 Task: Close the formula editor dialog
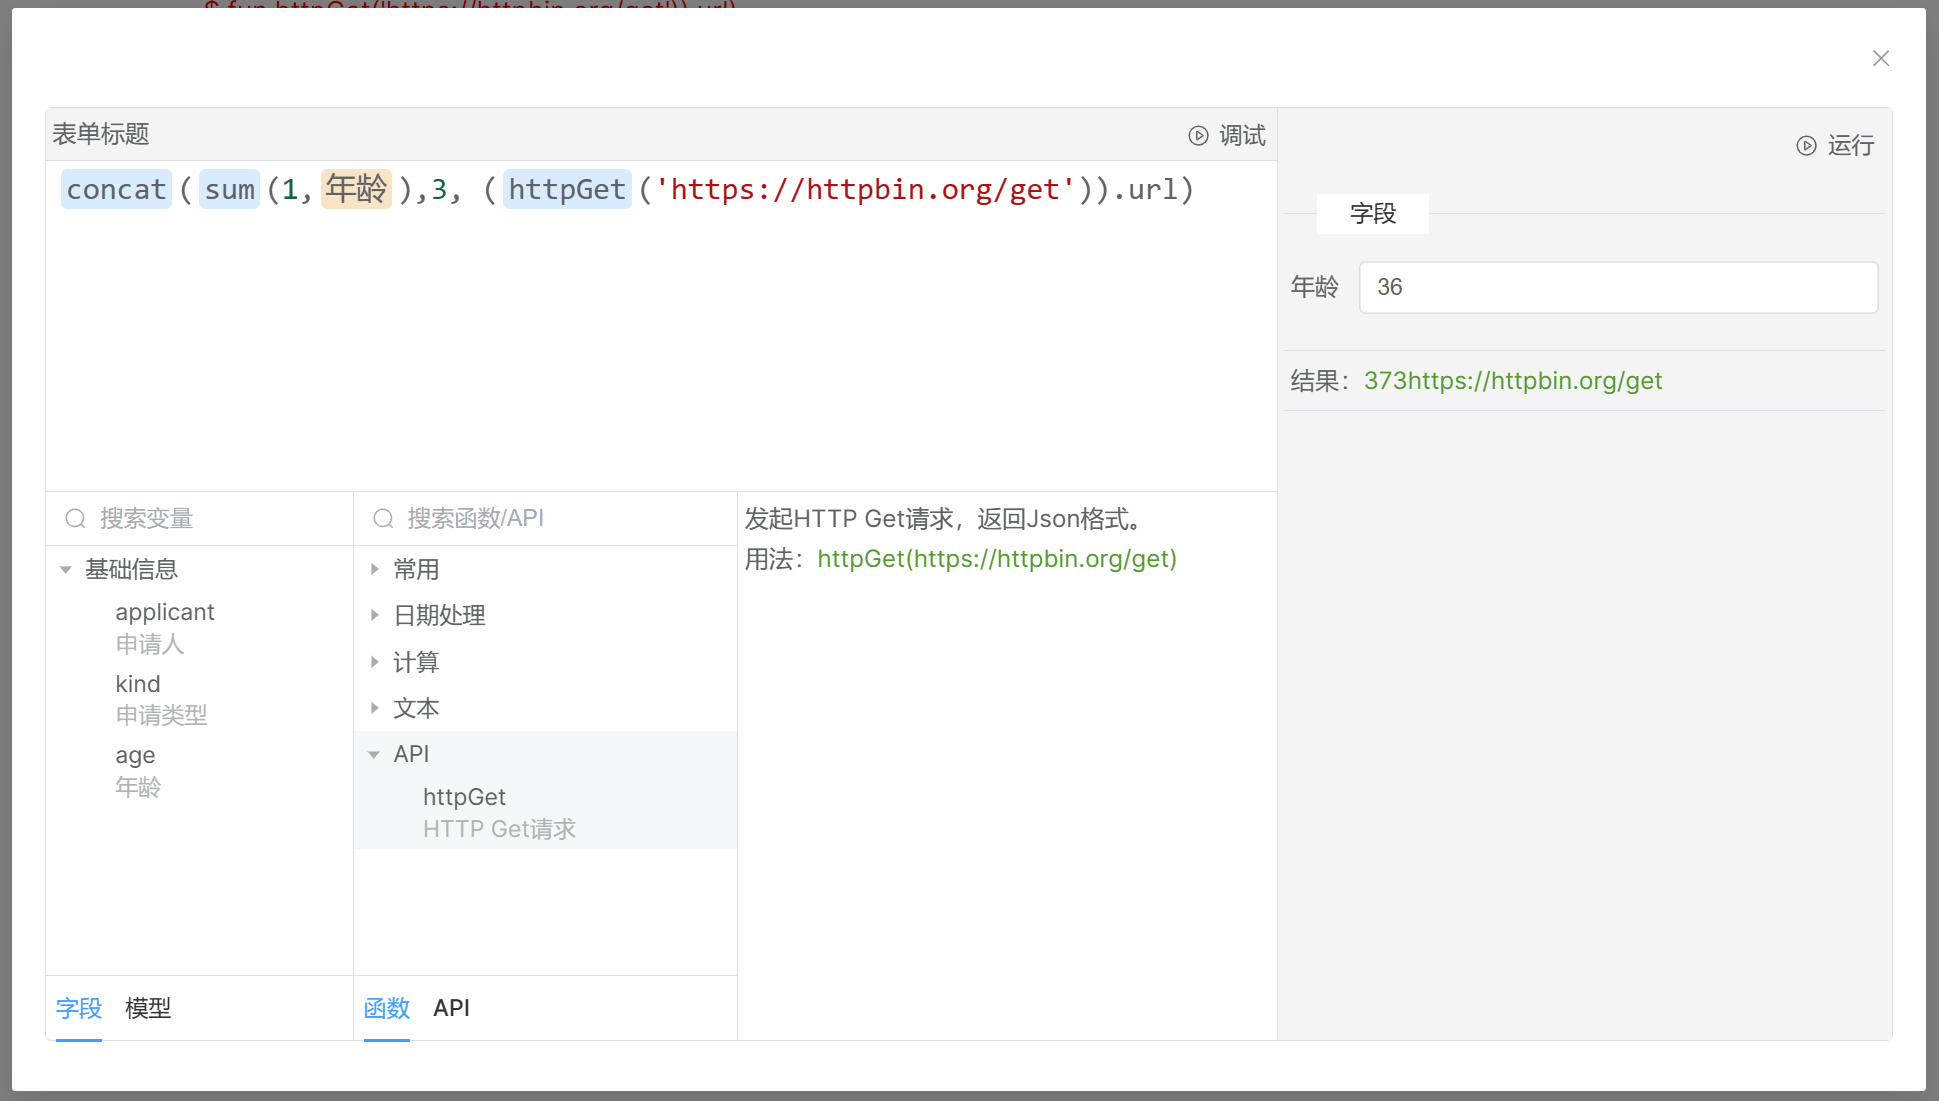click(x=1880, y=58)
